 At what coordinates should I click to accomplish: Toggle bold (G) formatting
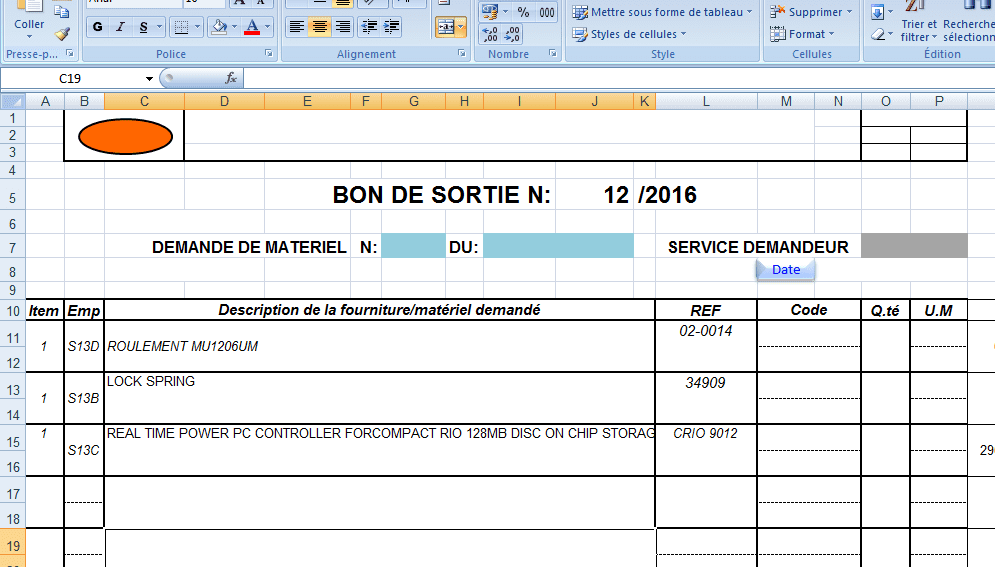pyautogui.click(x=97, y=27)
